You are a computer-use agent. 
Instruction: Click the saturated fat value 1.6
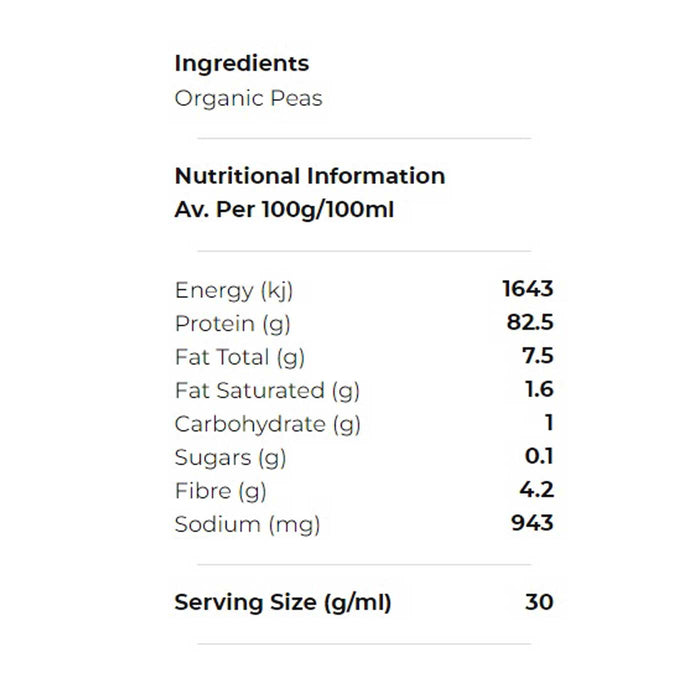pyautogui.click(x=539, y=390)
